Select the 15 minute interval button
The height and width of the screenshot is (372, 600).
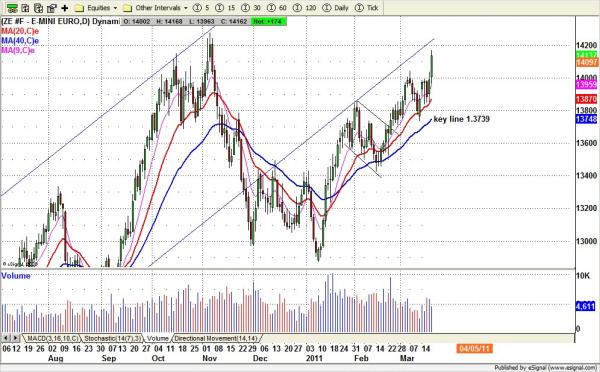[226, 8]
